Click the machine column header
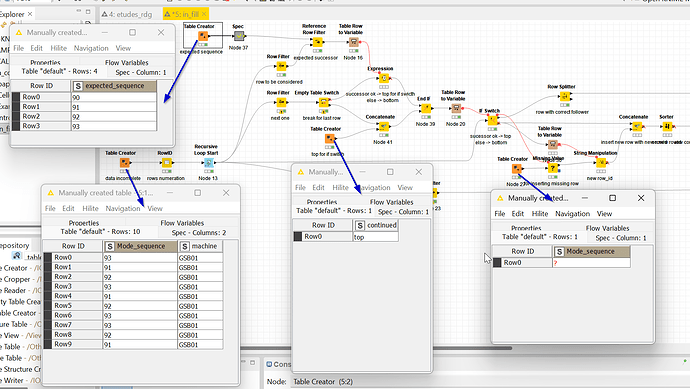This screenshot has height=389, width=690. coord(200,246)
